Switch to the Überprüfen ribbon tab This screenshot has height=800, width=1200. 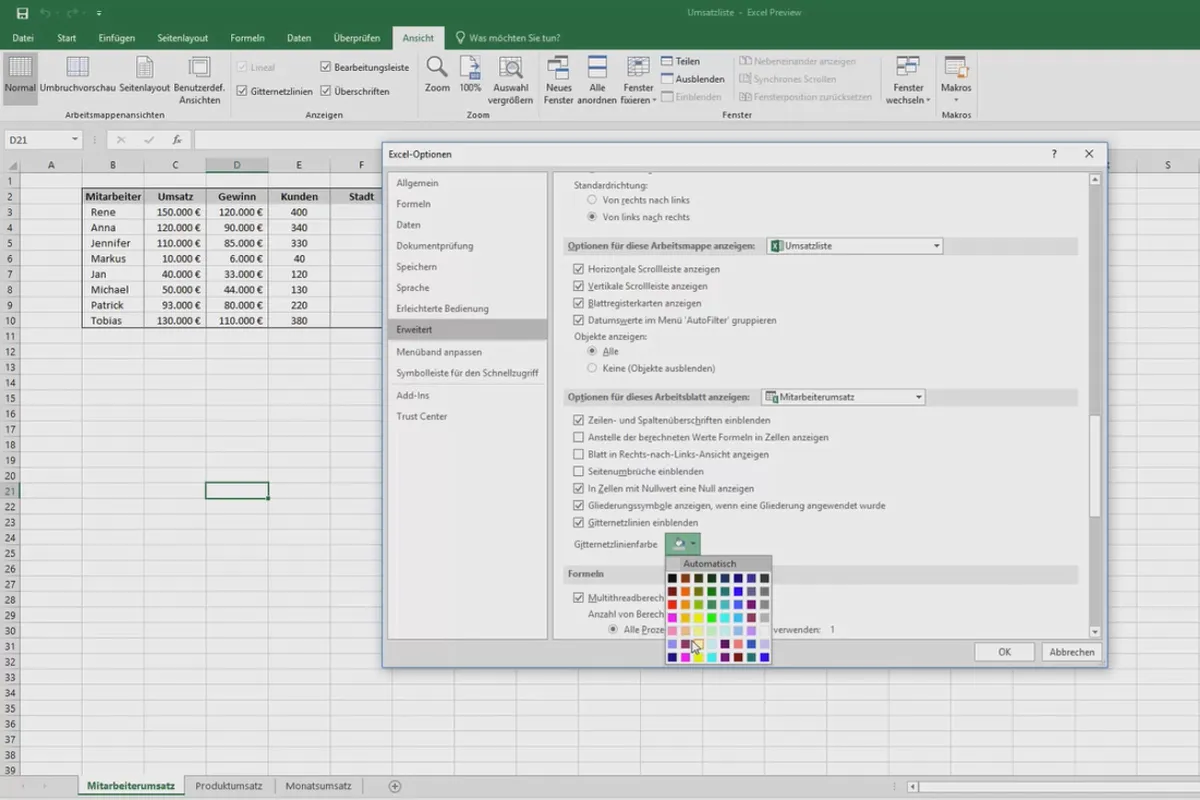pyautogui.click(x=357, y=38)
